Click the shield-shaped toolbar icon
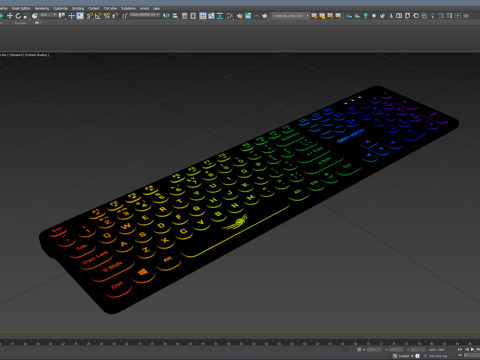 [407, 16]
